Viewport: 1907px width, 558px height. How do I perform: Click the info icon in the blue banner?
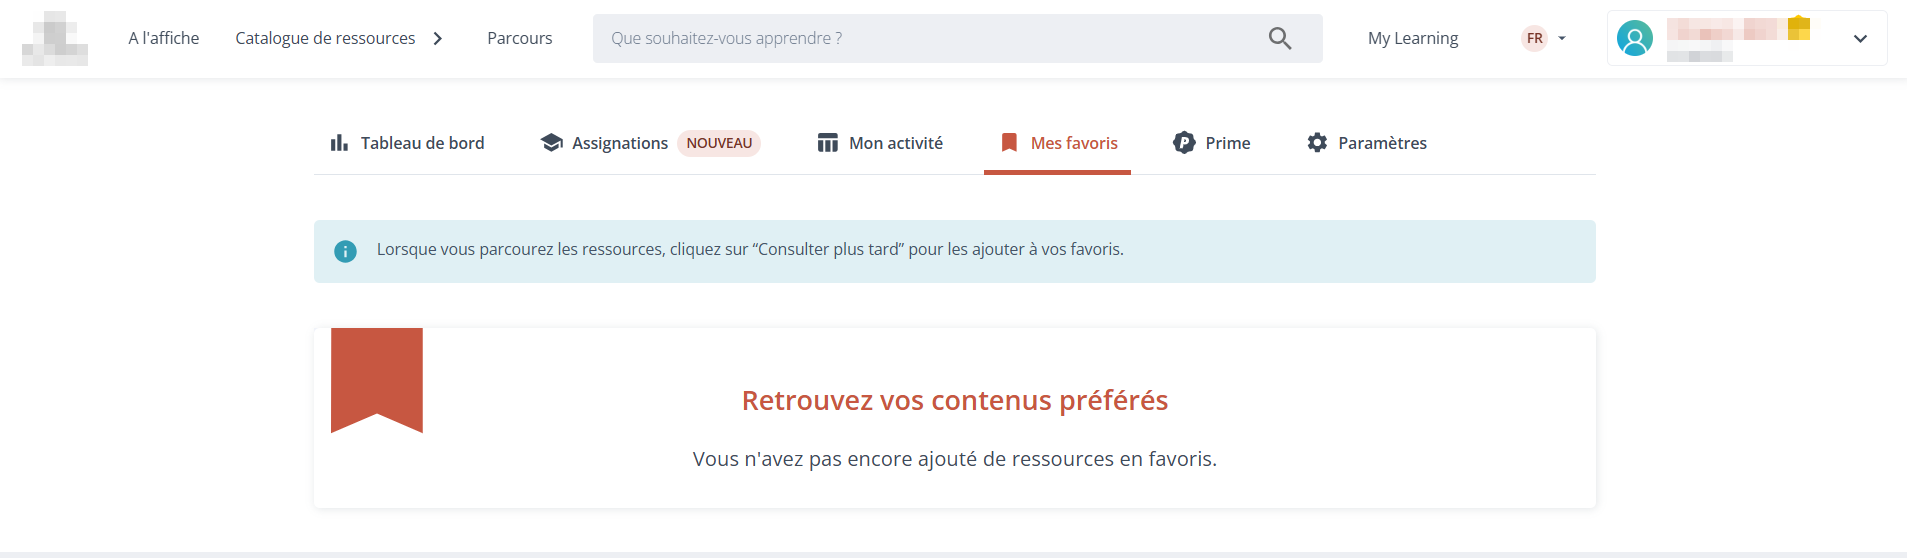[x=345, y=251]
